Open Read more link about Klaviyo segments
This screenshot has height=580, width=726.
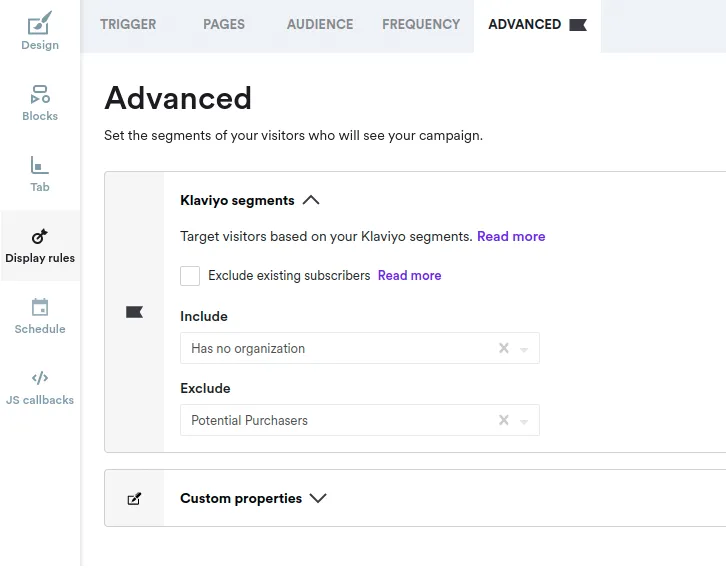[x=511, y=237]
